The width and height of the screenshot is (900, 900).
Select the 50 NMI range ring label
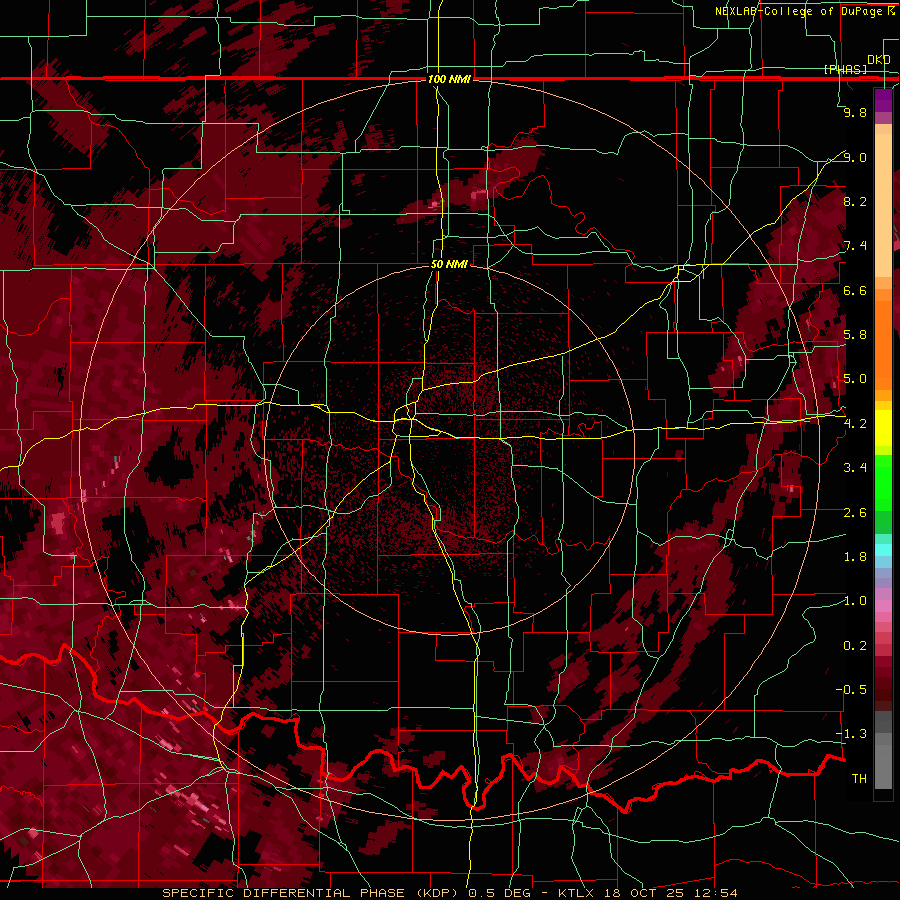(x=449, y=264)
